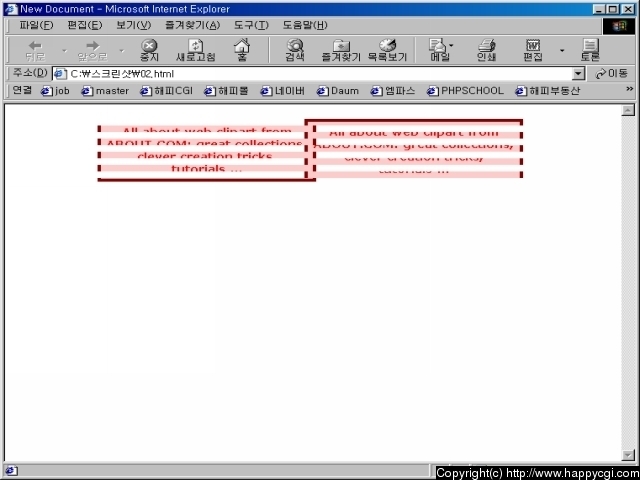Open Favorites (즐겨찾기) toolbar button
The height and width of the screenshot is (480, 640).
pyautogui.click(x=341, y=51)
